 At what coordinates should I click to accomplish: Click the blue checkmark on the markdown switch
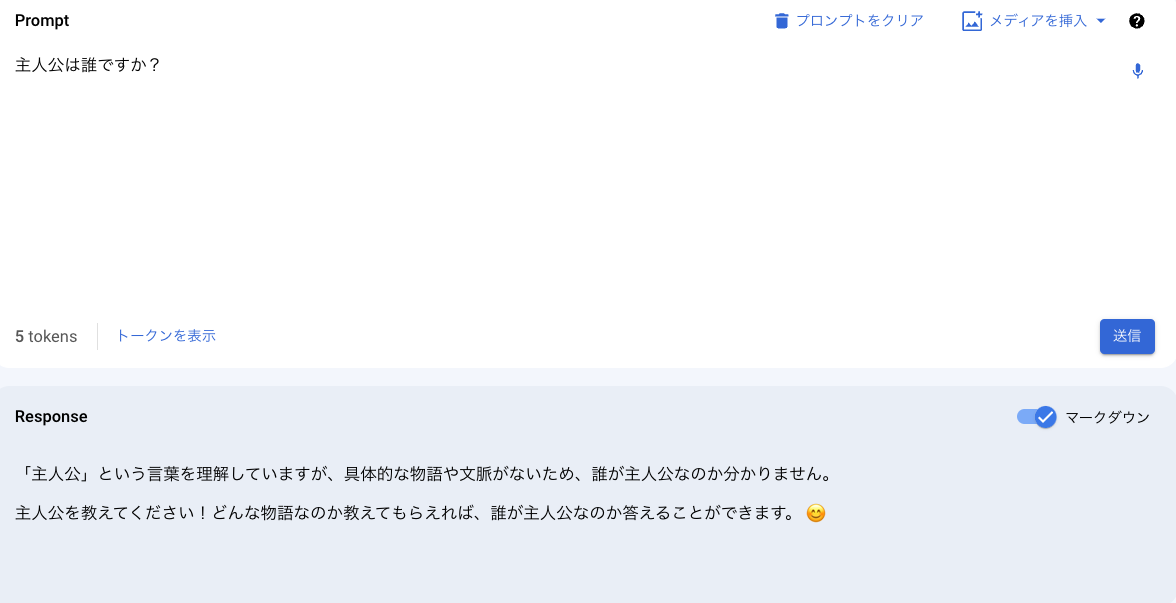pyautogui.click(x=1044, y=417)
